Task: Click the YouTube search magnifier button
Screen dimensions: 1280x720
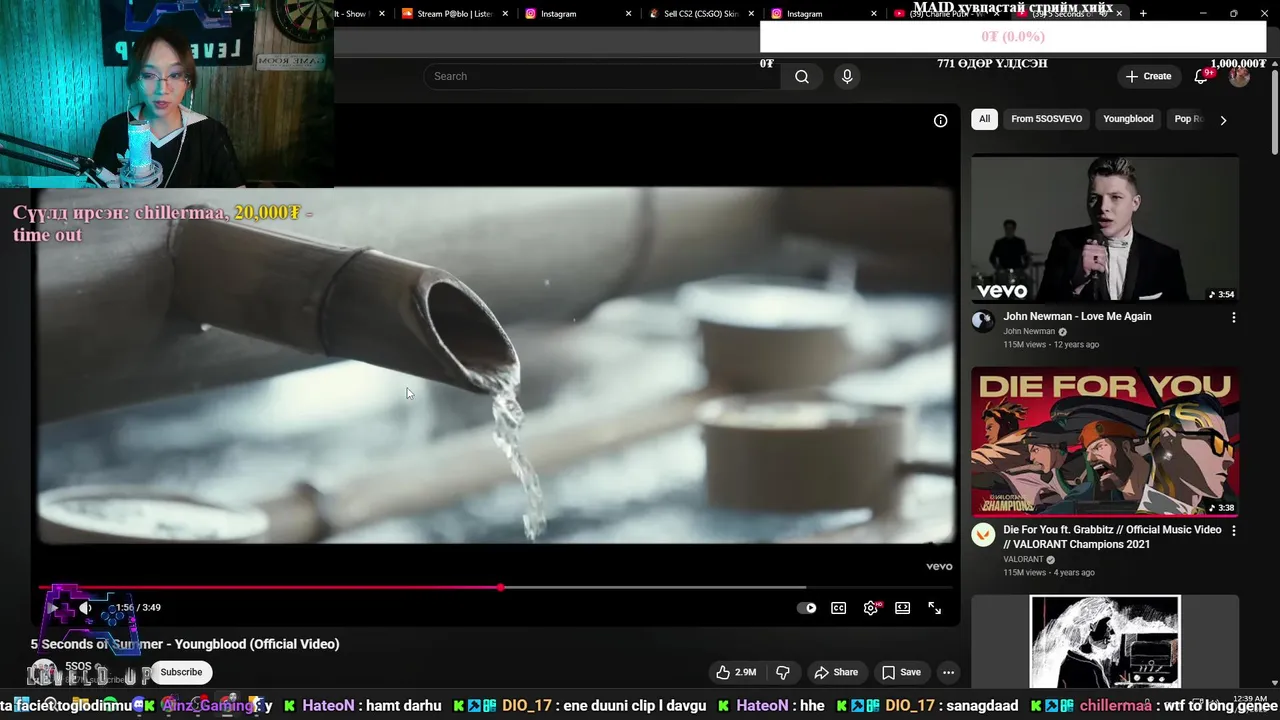Action: click(x=802, y=76)
